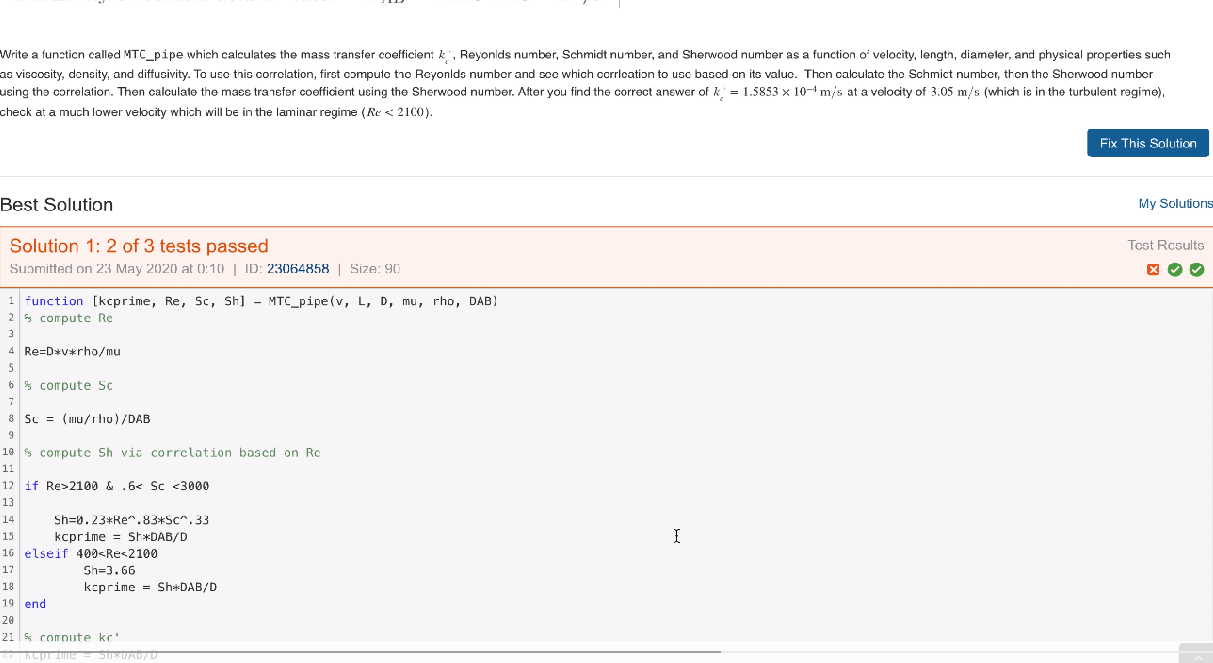This screenshot has height=663, width=1213.
Task: Open the My Solutions page
Action: [x=1175, y=202]
